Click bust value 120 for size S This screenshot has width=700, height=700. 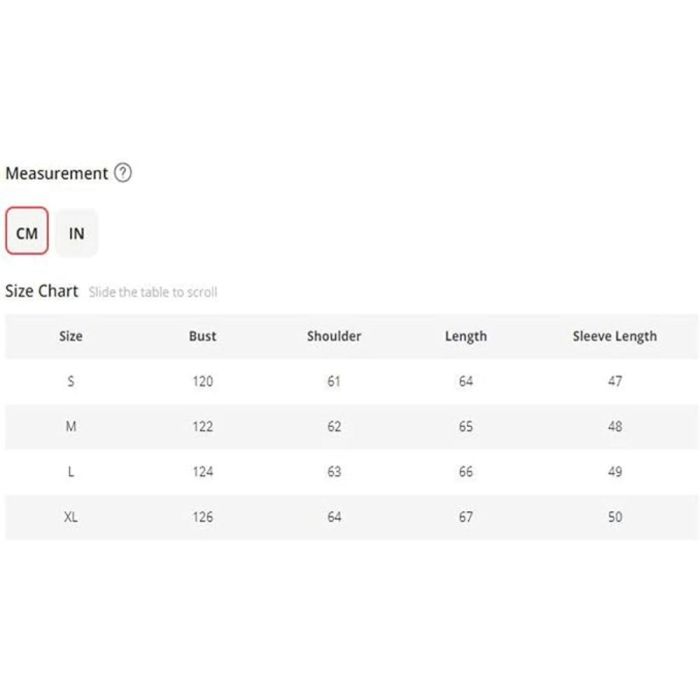203,381
